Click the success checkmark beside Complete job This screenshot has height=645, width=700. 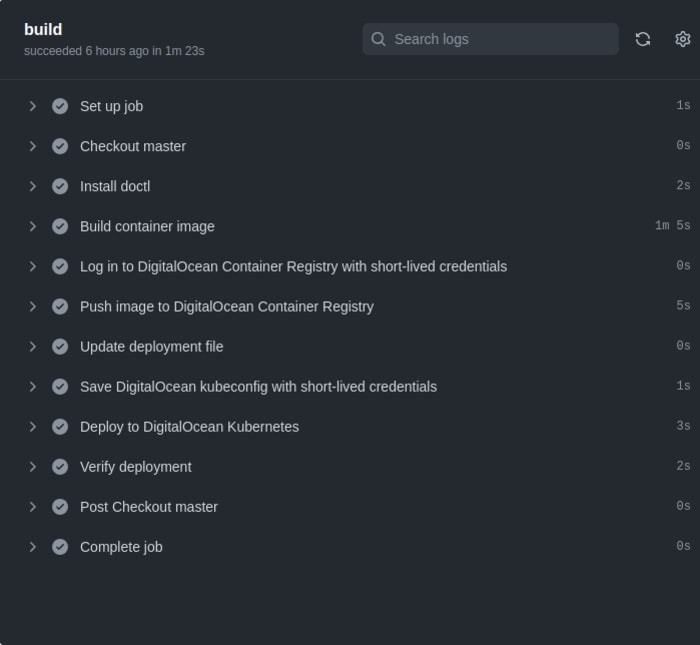coord(60,546)
